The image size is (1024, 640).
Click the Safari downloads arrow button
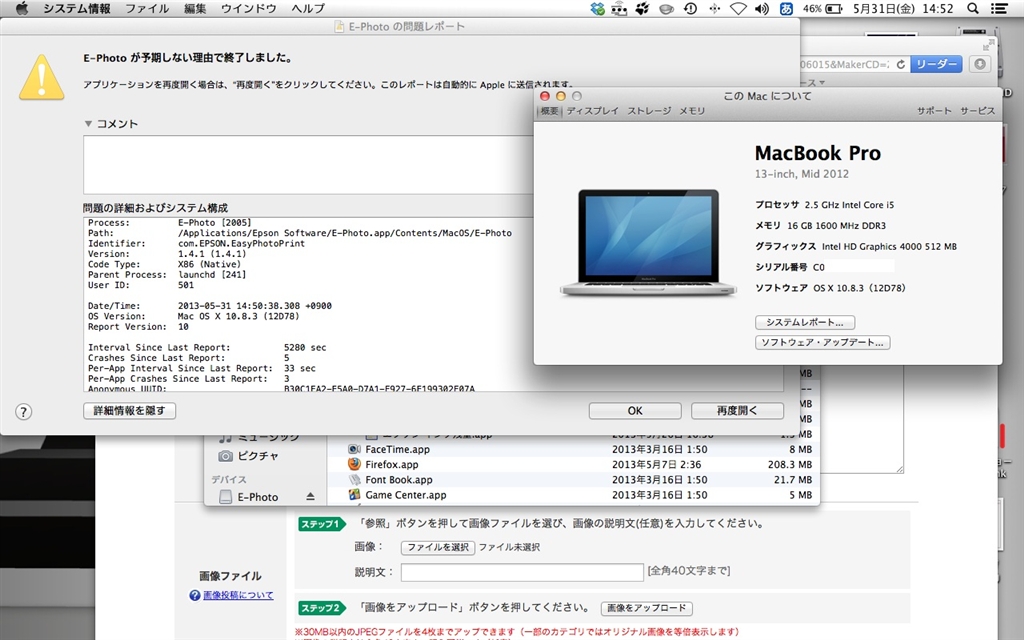point(980,64)
